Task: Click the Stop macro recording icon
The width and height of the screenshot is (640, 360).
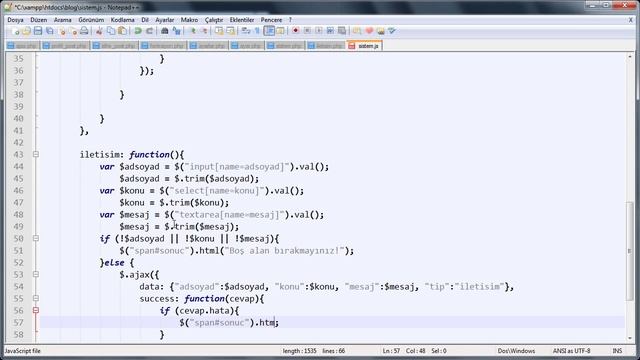Action: [307, 31]
